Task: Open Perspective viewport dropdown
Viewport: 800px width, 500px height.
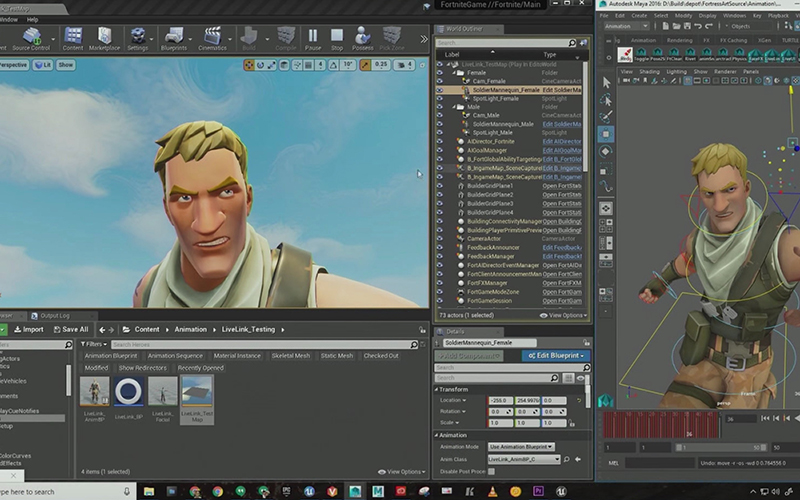Action: [x=14, y=65]
